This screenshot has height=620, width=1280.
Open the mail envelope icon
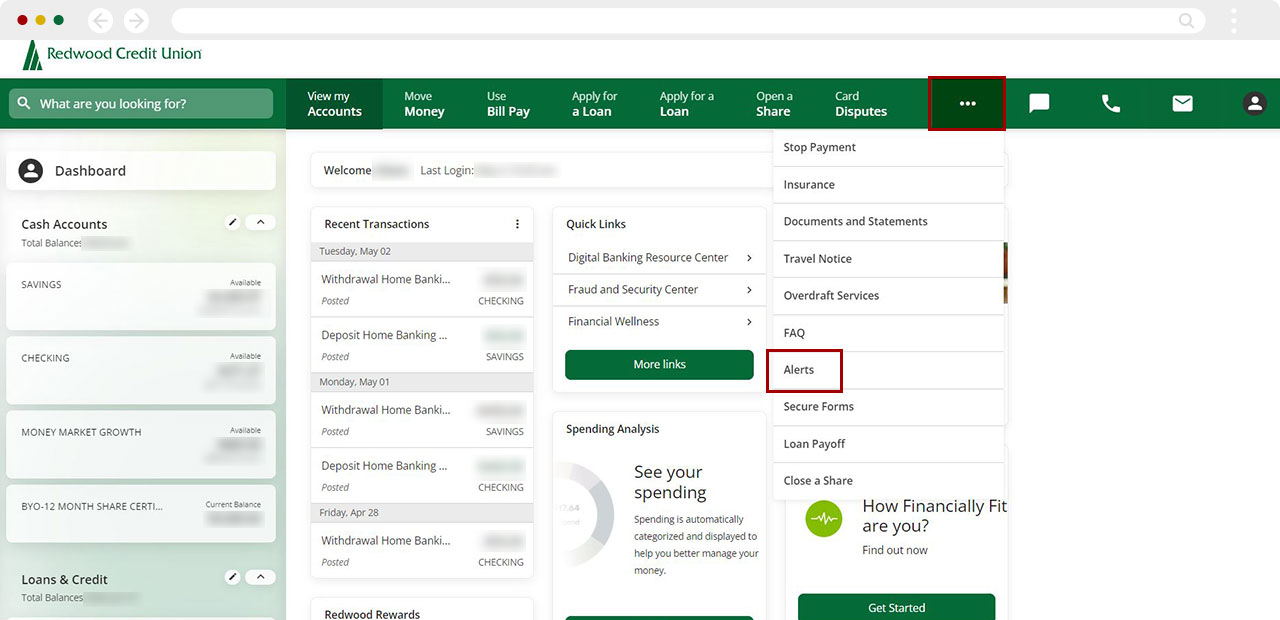pos(1183,103)
